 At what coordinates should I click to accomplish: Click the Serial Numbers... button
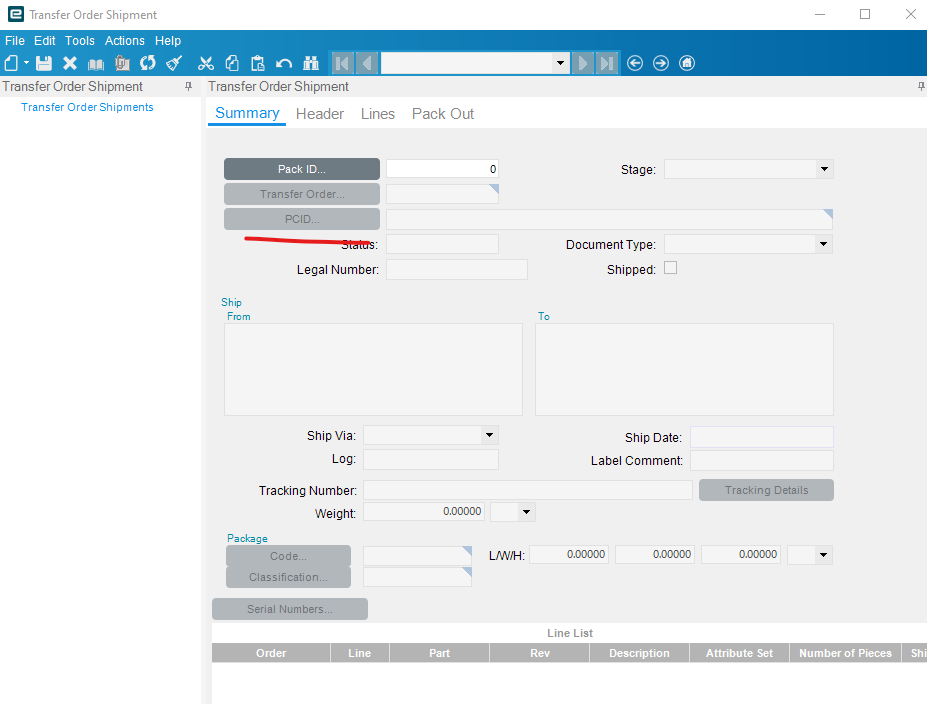pos(290,609)
